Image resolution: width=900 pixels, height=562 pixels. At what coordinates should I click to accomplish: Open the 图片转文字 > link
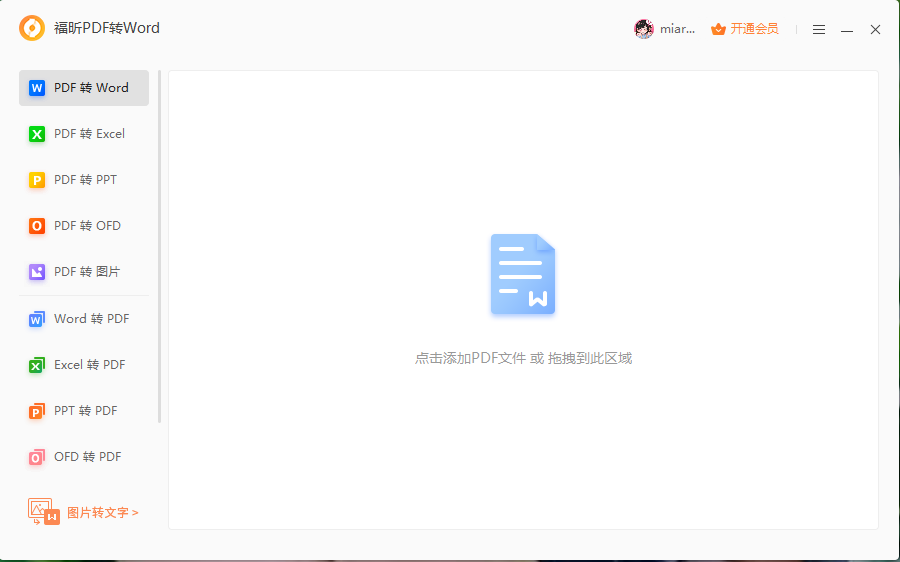(x=103, y=513)
